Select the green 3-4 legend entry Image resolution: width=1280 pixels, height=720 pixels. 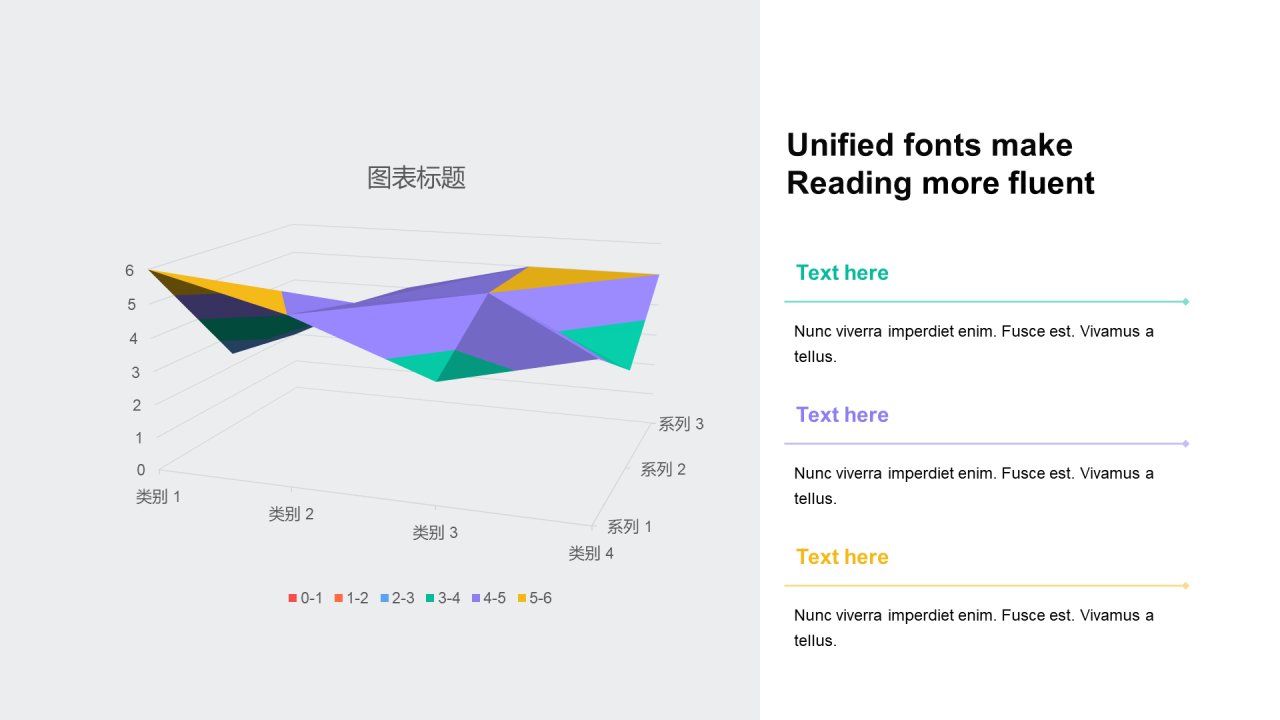tap(443, 598)
